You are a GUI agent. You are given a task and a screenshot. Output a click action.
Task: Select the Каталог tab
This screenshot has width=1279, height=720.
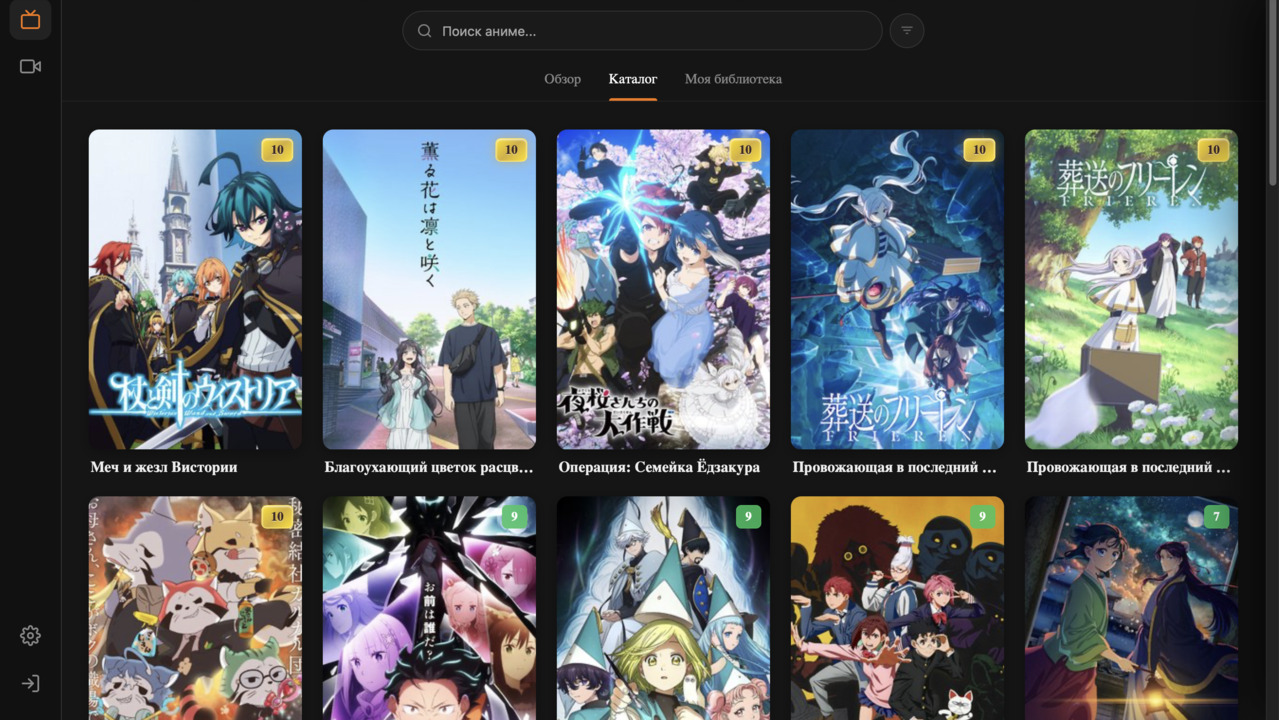click(x=633, y=79)
